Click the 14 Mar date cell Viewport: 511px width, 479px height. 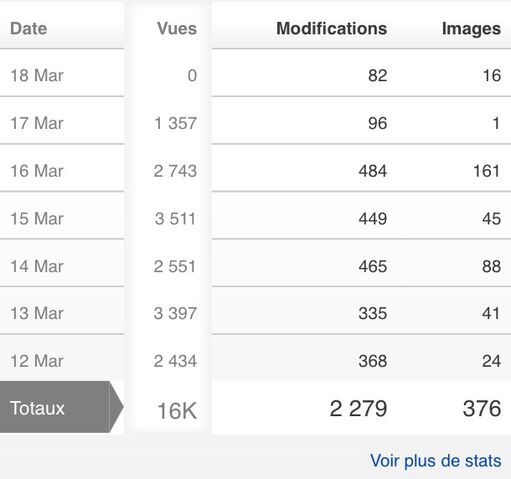(x=37, y=266)
